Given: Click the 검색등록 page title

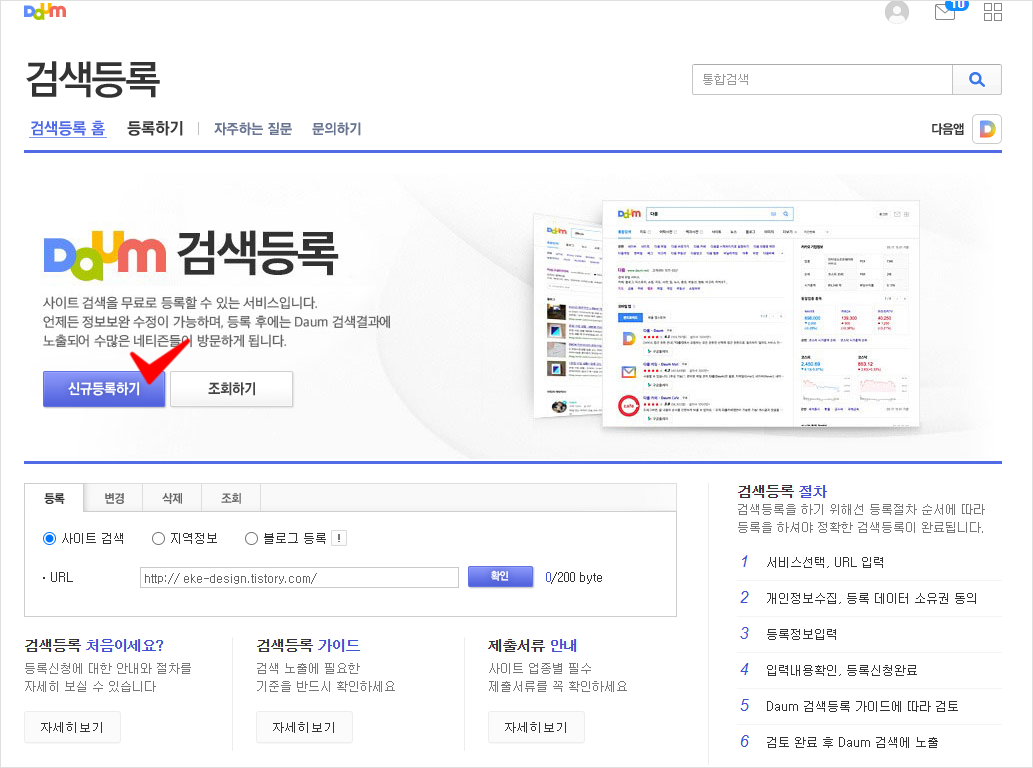Looking at the screenshot, I should [x=92, y=79].
